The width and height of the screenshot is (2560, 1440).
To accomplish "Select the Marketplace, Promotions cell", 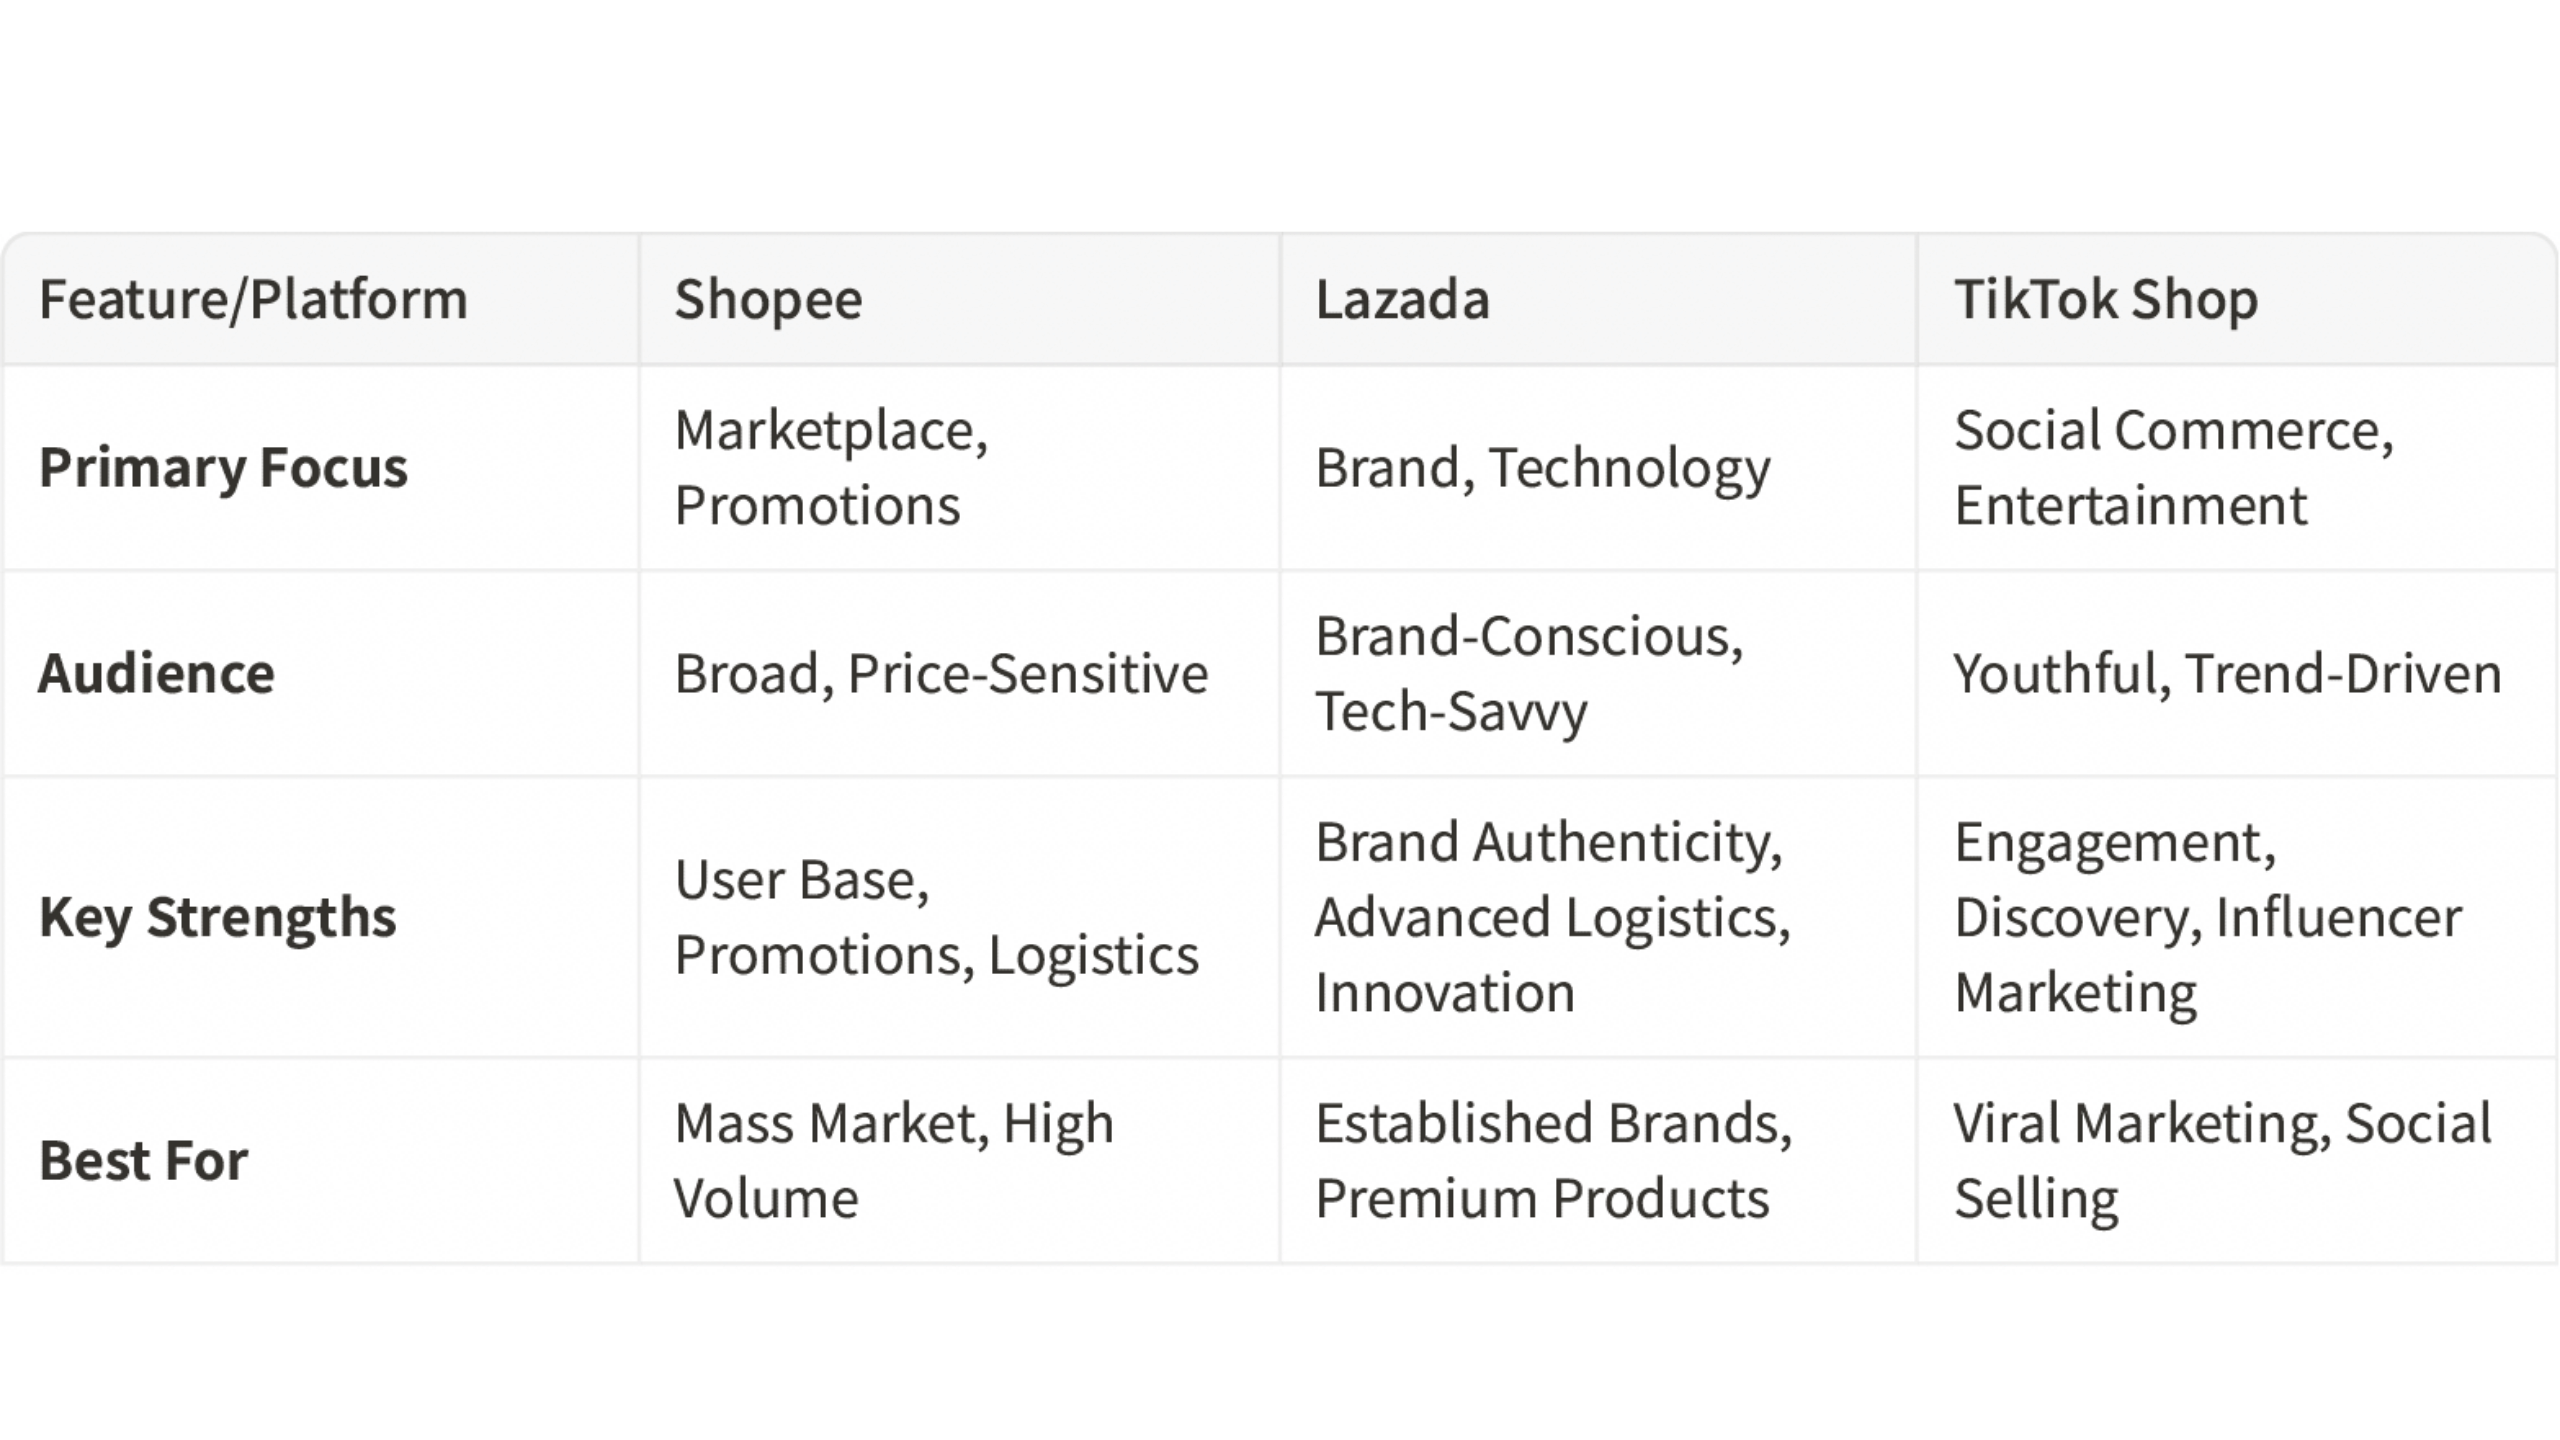I will click(x=960, y=468).
